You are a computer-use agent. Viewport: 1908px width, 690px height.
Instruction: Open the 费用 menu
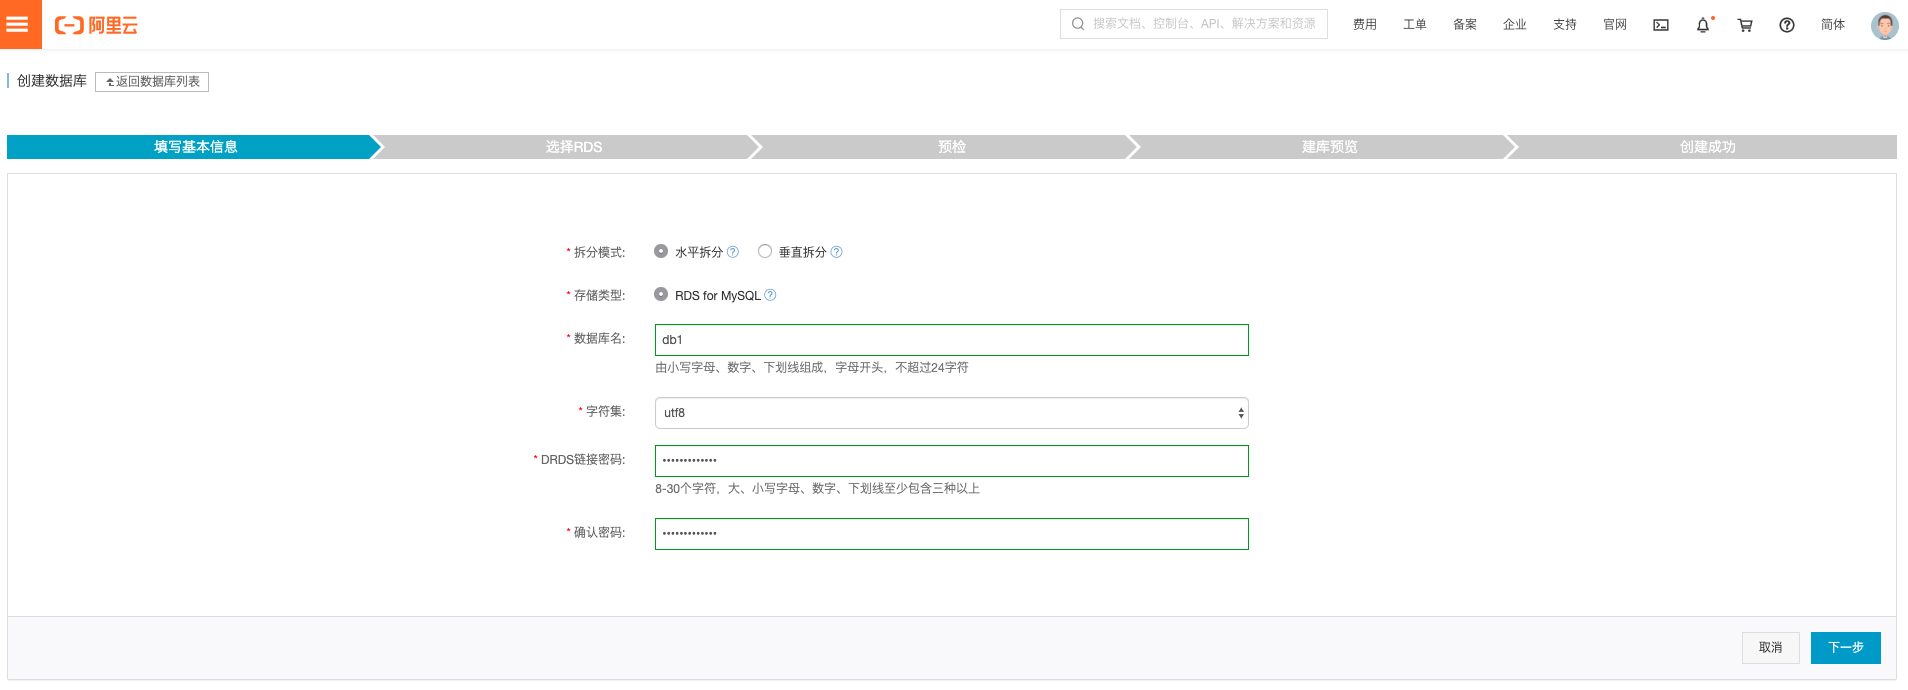1364,25
